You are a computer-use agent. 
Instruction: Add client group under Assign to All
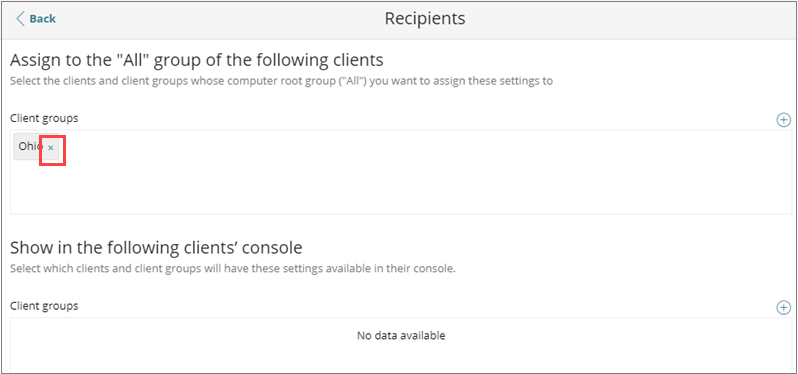[783, 120]
